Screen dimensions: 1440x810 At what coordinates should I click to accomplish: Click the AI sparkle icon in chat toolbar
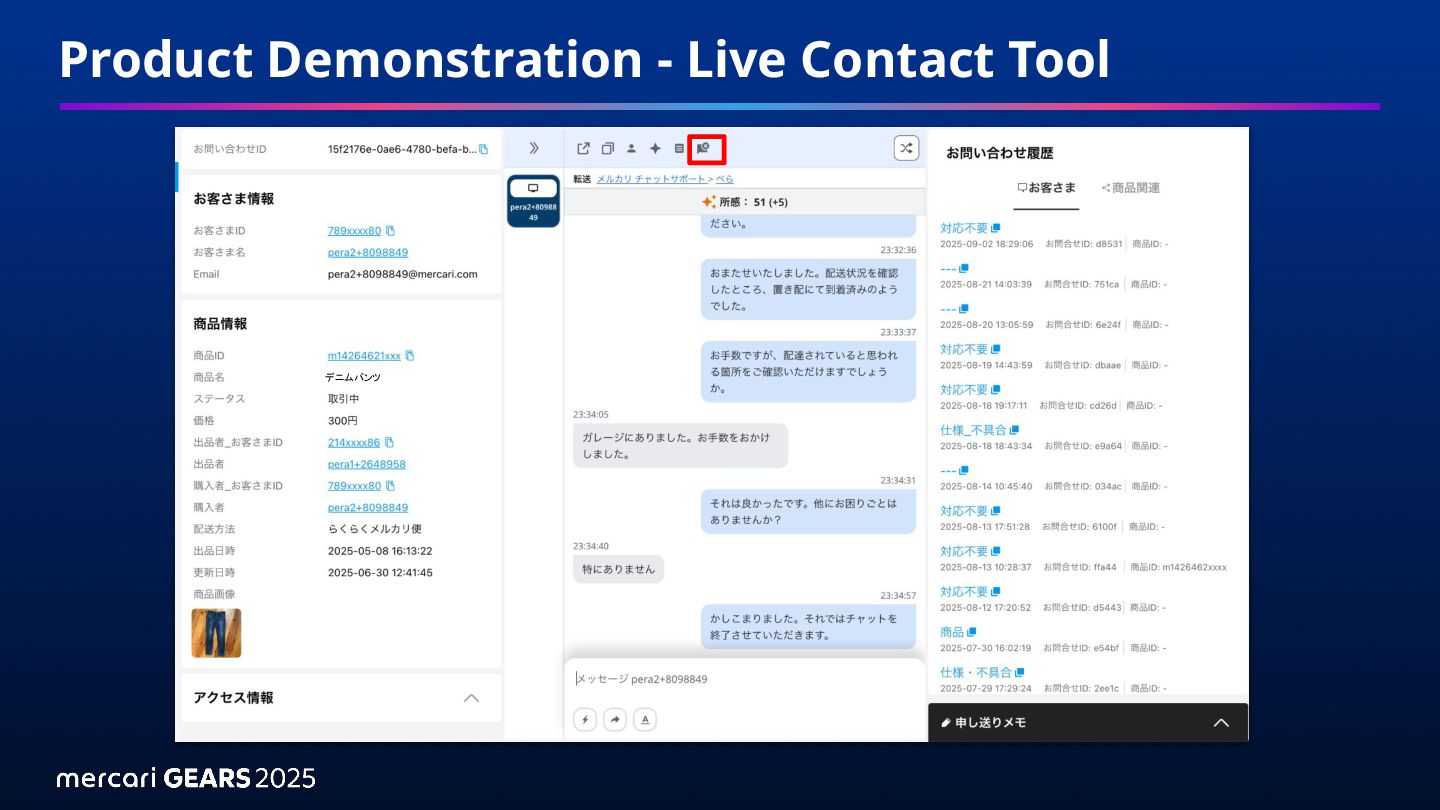(655, 148)
